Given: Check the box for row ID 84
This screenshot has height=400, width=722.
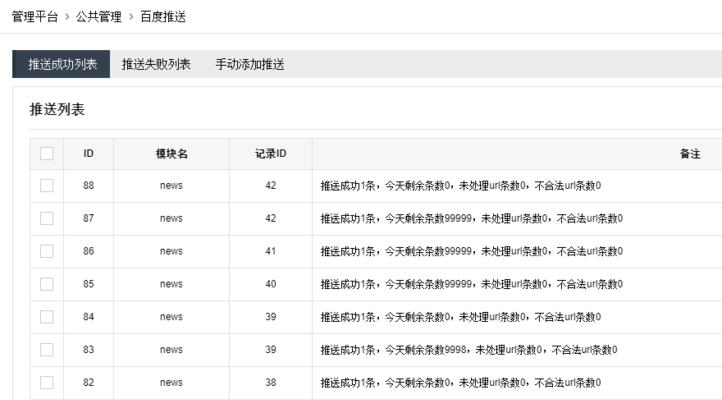Looking at the screenshot, I should (x=47, y=317).
